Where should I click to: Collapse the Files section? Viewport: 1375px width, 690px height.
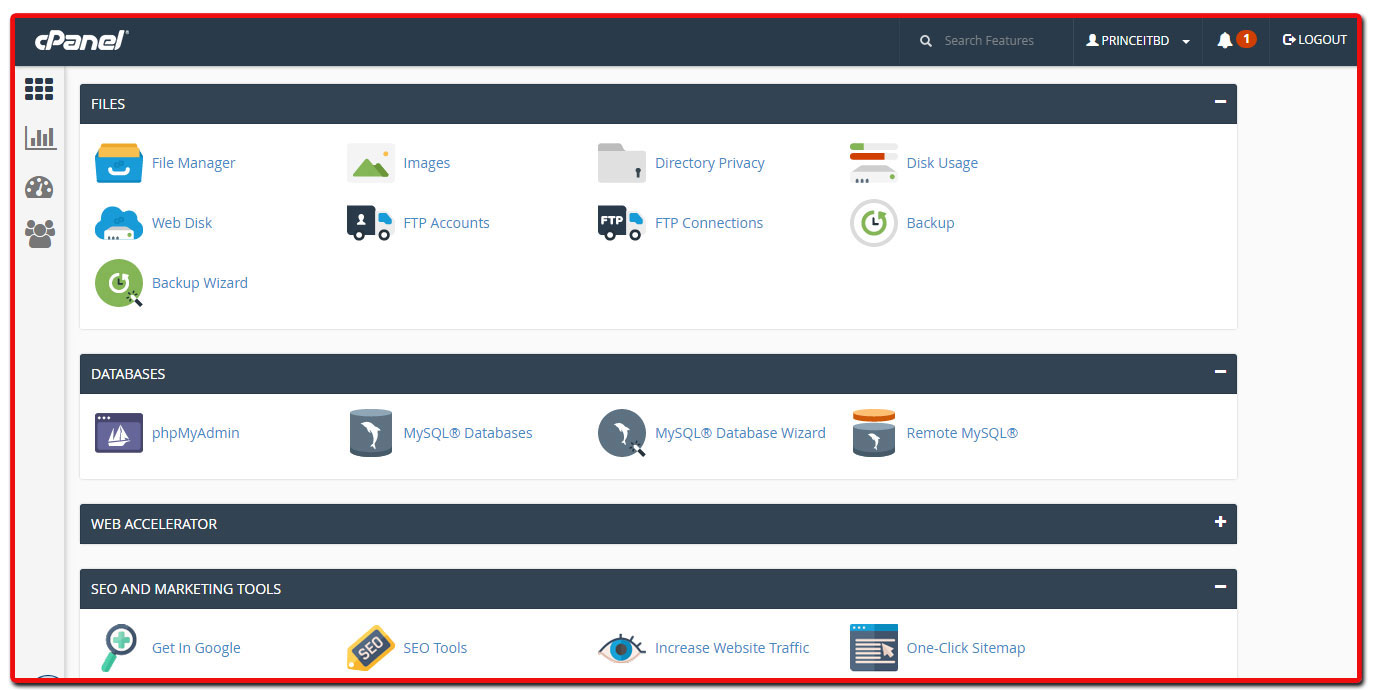coord(1220,102)
